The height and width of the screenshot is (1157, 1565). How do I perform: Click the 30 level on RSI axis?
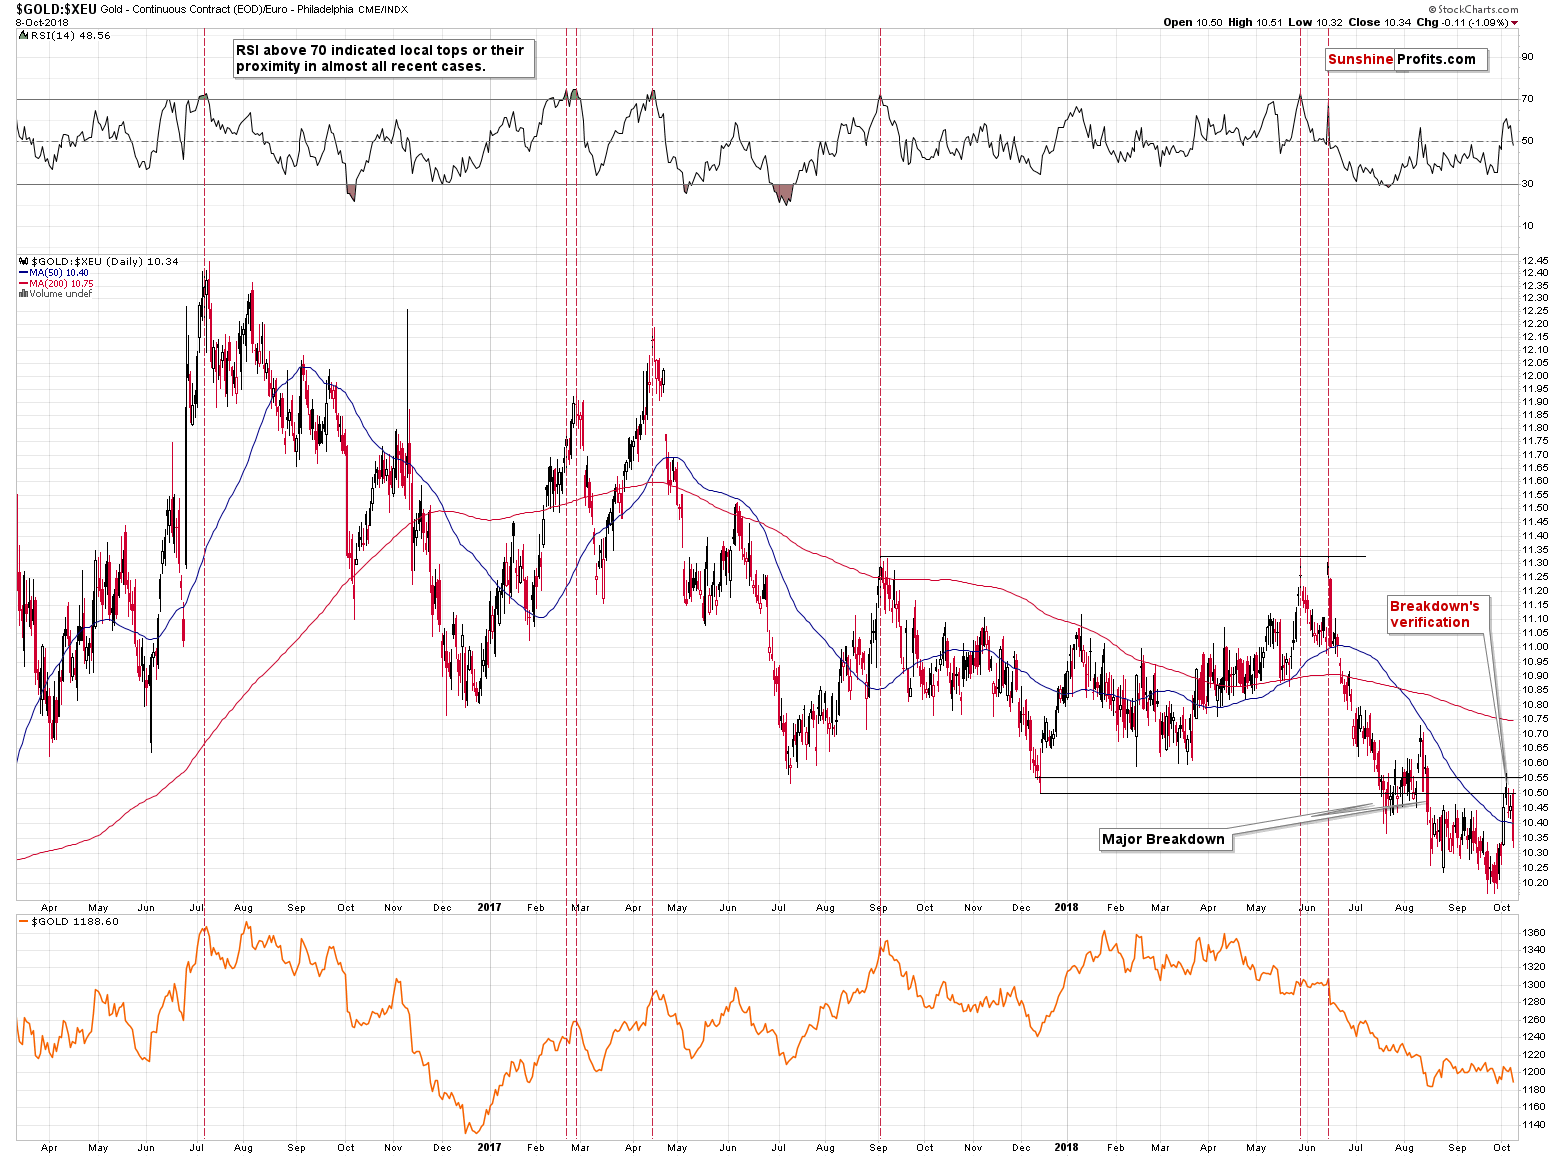pos(1527,184)
